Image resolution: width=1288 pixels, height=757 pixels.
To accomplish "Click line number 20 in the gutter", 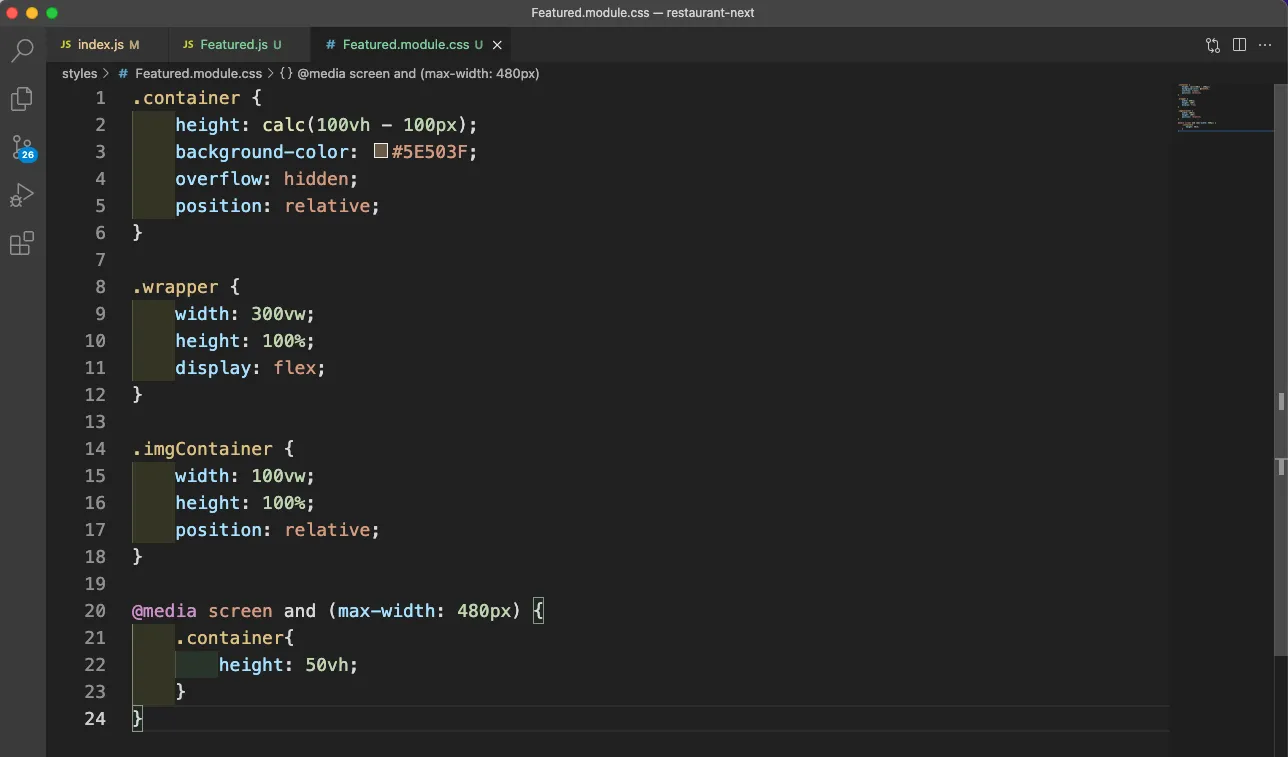I will 95,611.
